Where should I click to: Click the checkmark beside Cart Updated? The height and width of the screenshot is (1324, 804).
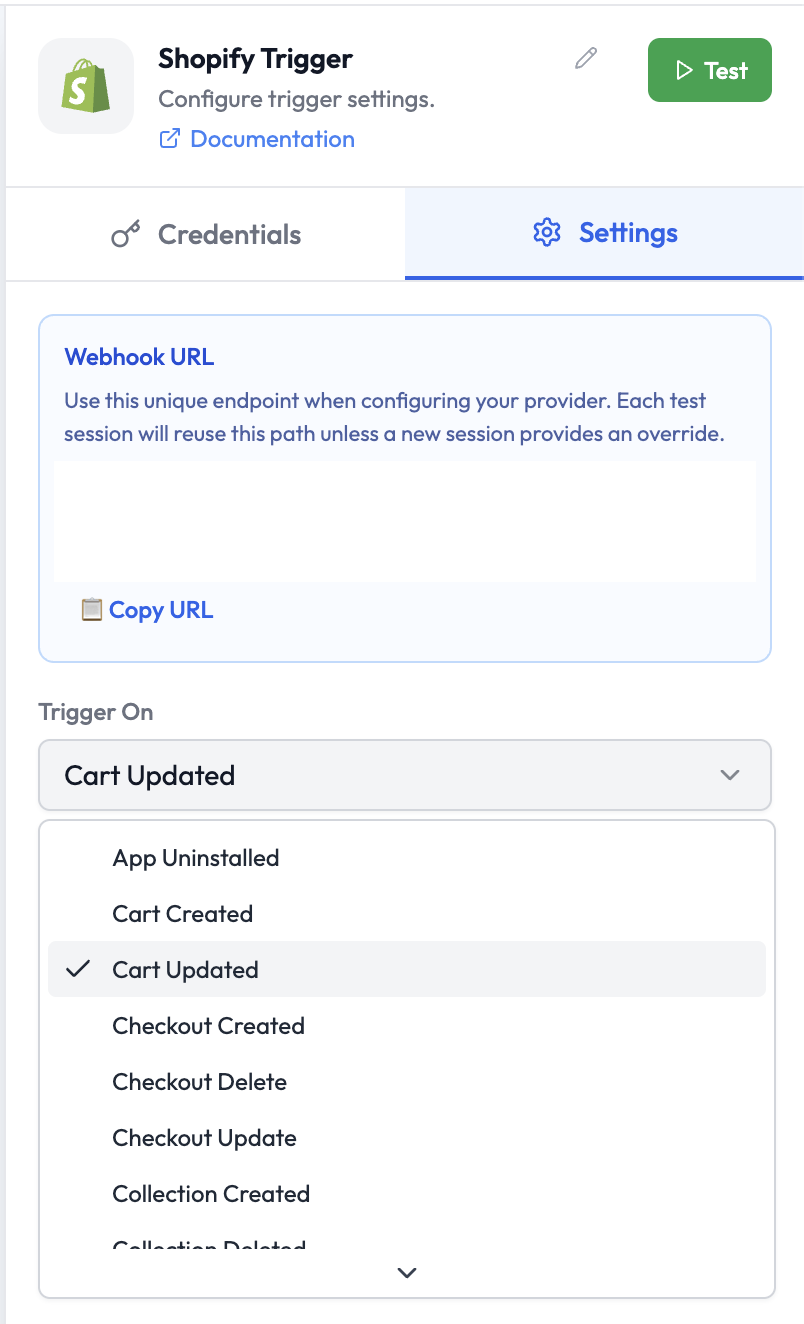point(78,968)
